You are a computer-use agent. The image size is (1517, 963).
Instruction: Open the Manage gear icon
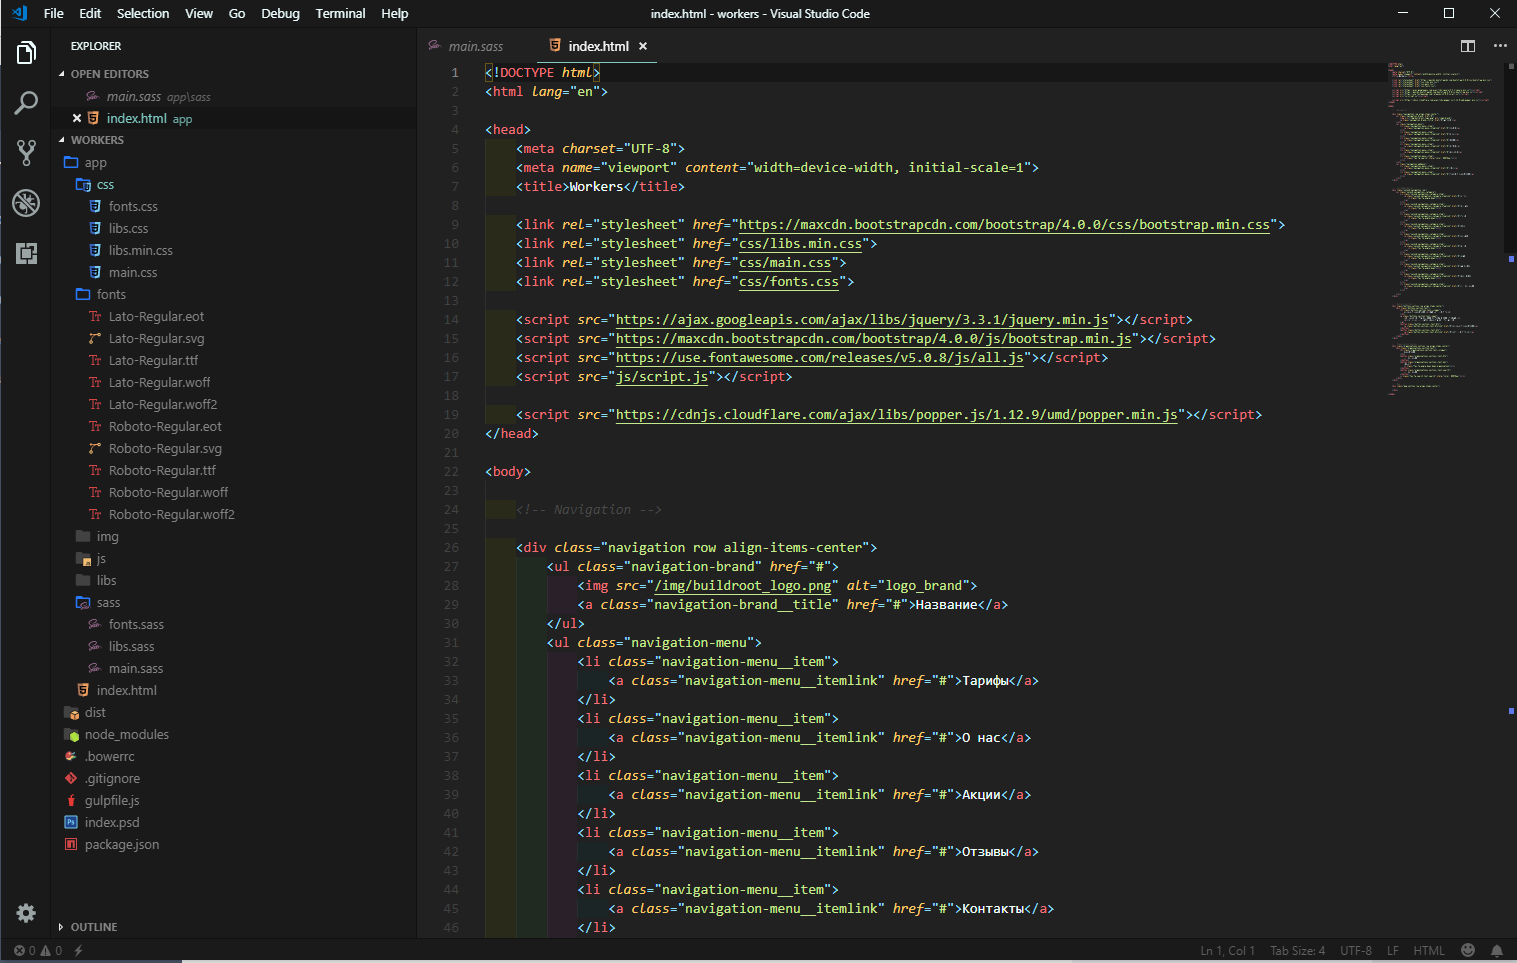pyautogui.click(x=26, y=912)
